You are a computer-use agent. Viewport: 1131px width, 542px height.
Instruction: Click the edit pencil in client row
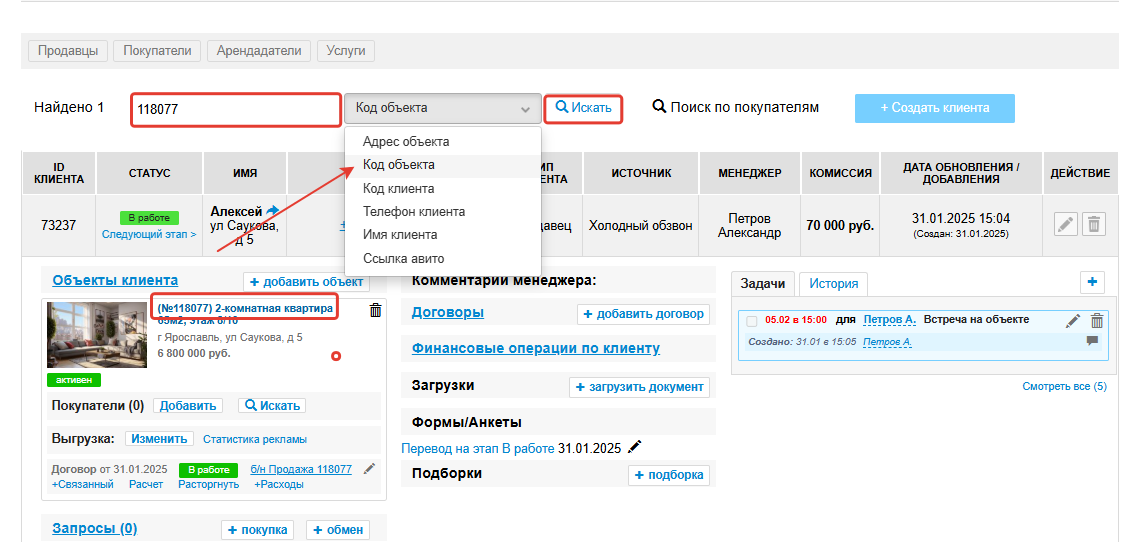(x=1066, y=225)
